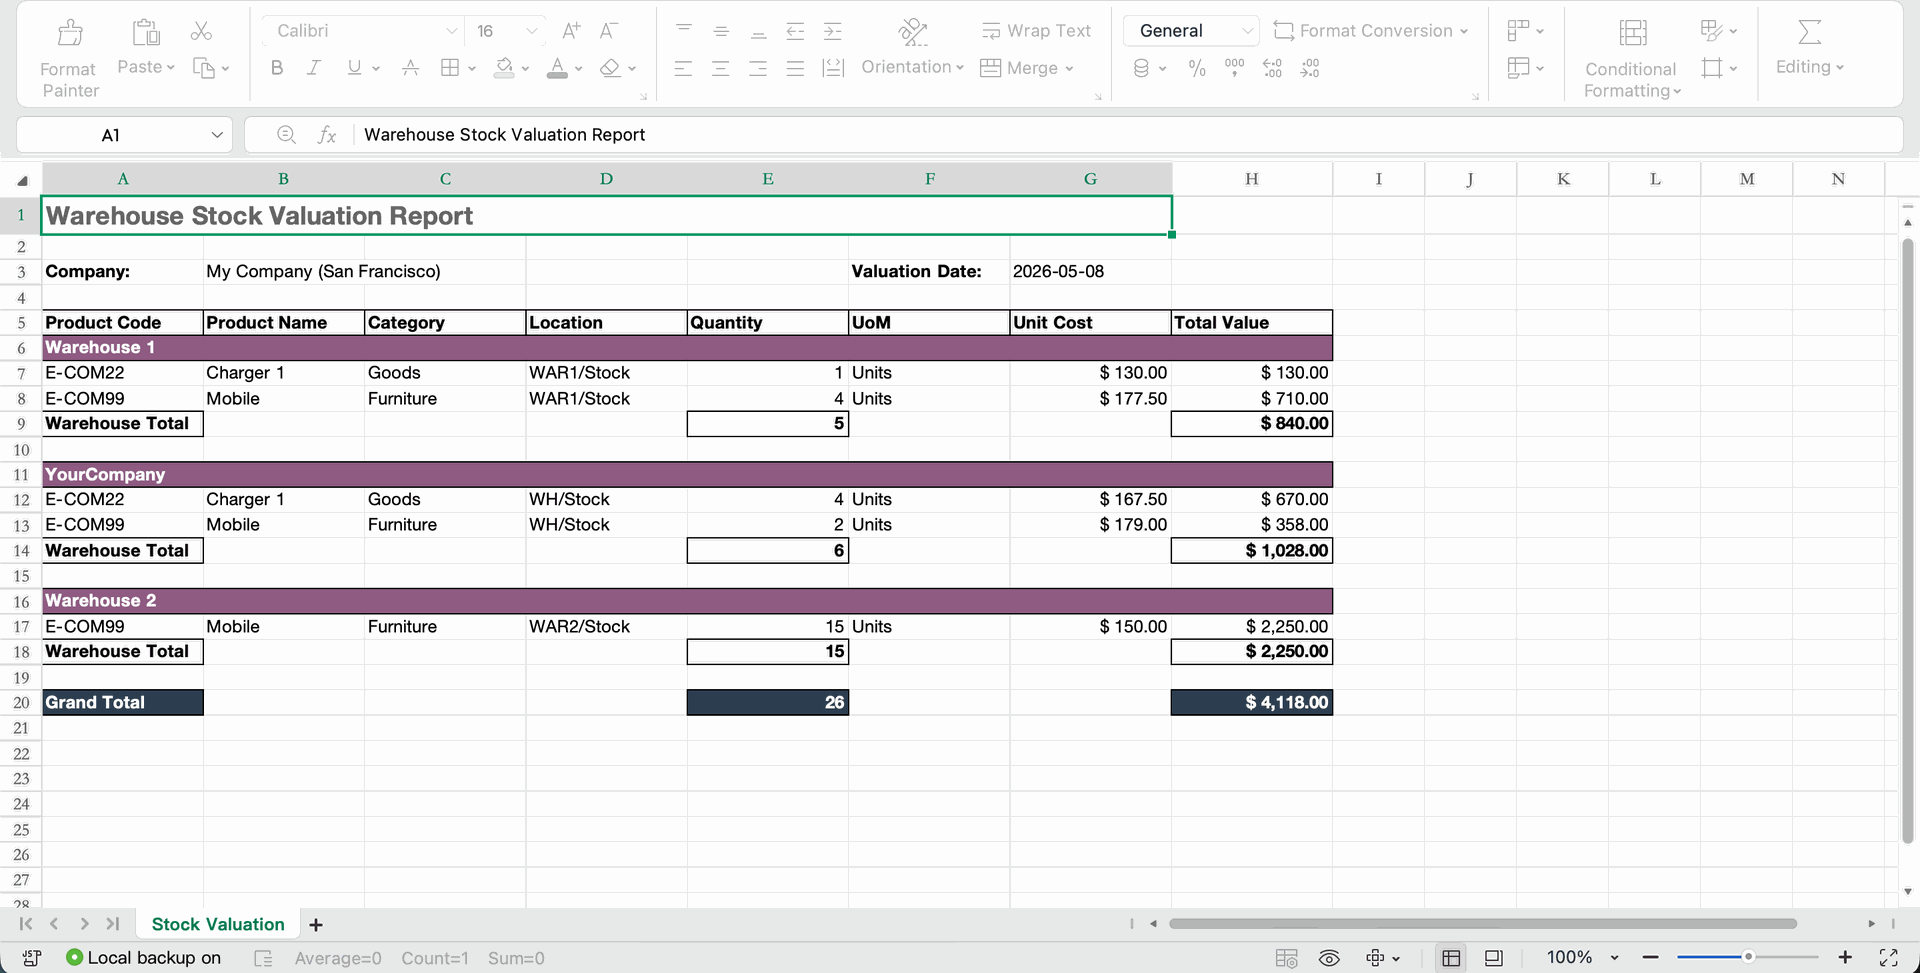Viewport: 1920px width, 973px height.
Task: Open the Calibri font name dropdown
Action: pyautogui.click(x=451, y=31)
